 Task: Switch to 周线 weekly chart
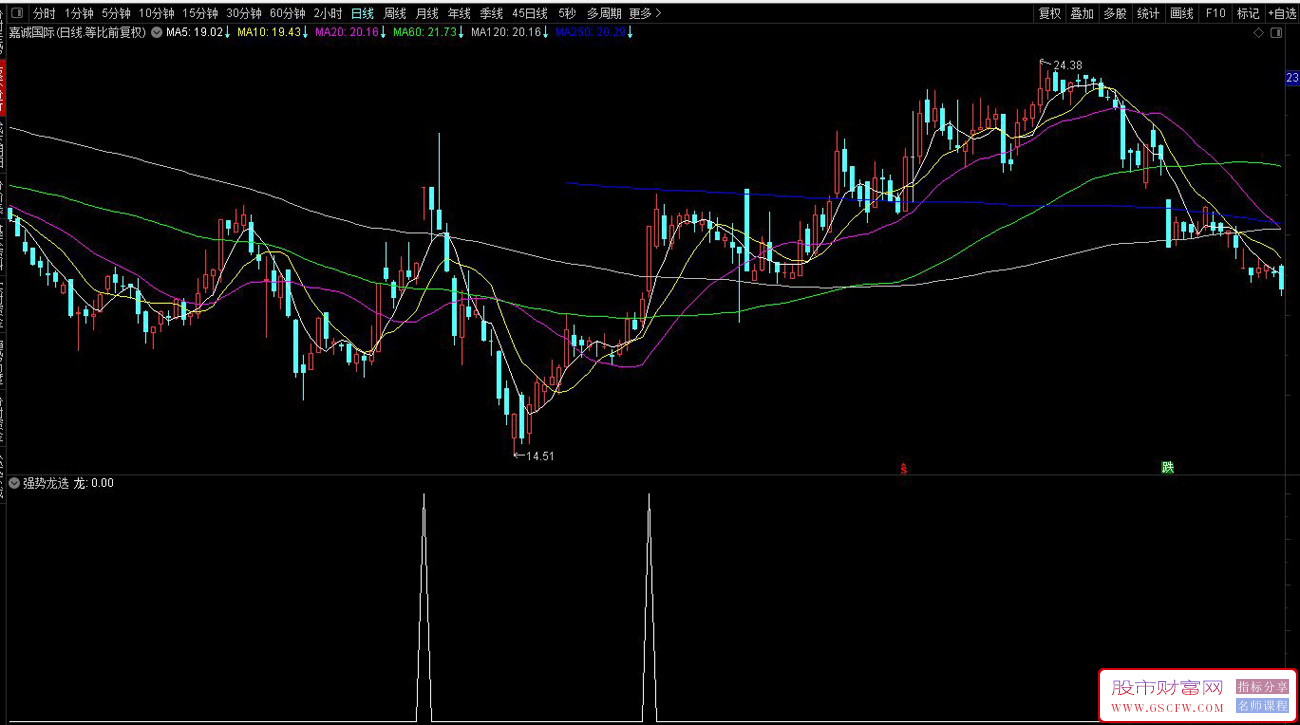point(395,14)
